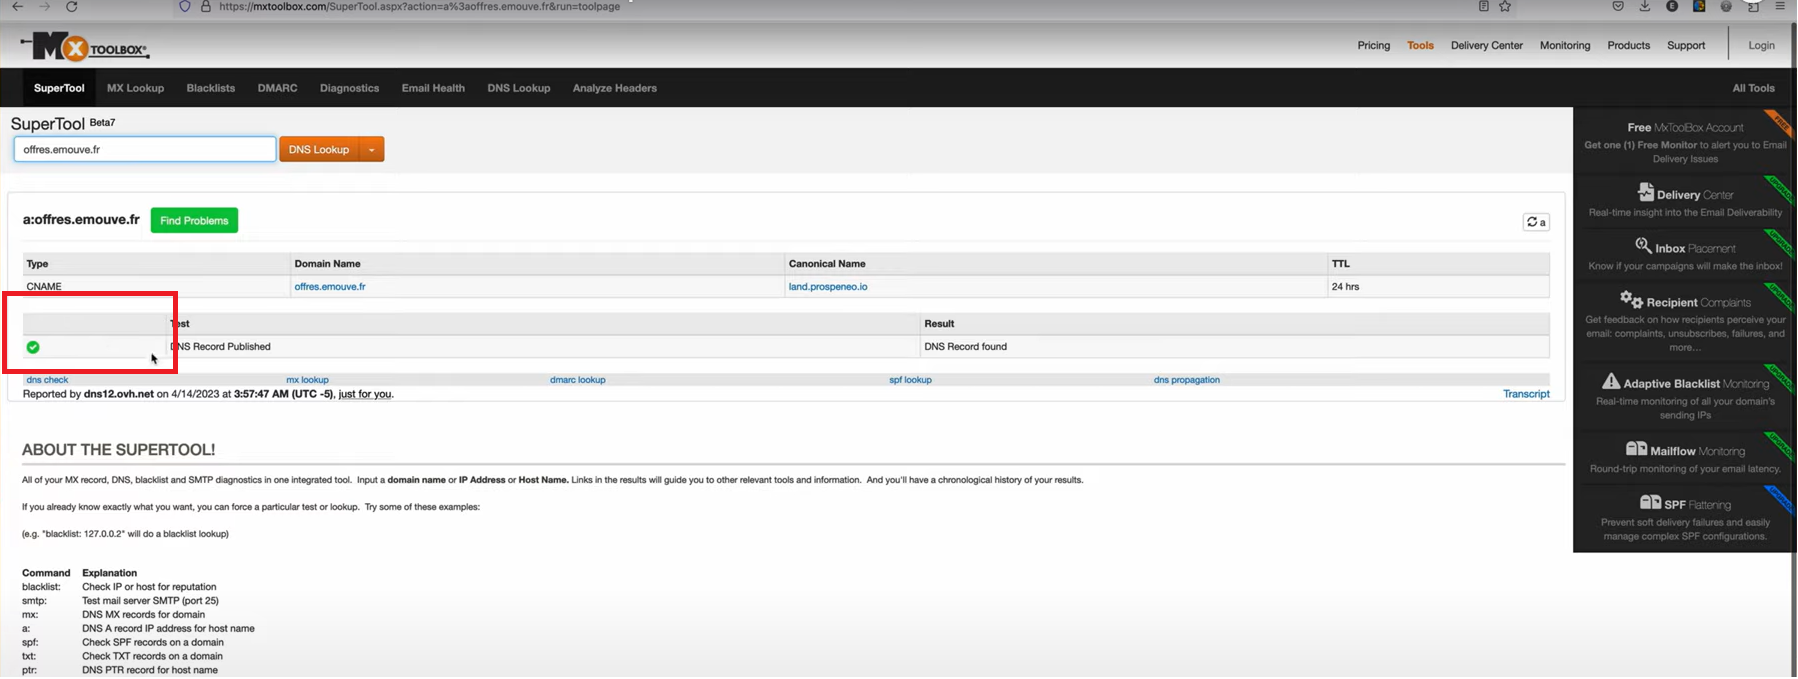The height and width of the screenshot is (679, 1798).
Task: Click the refresh 'a' lookup button
Action: [1536, 222]
